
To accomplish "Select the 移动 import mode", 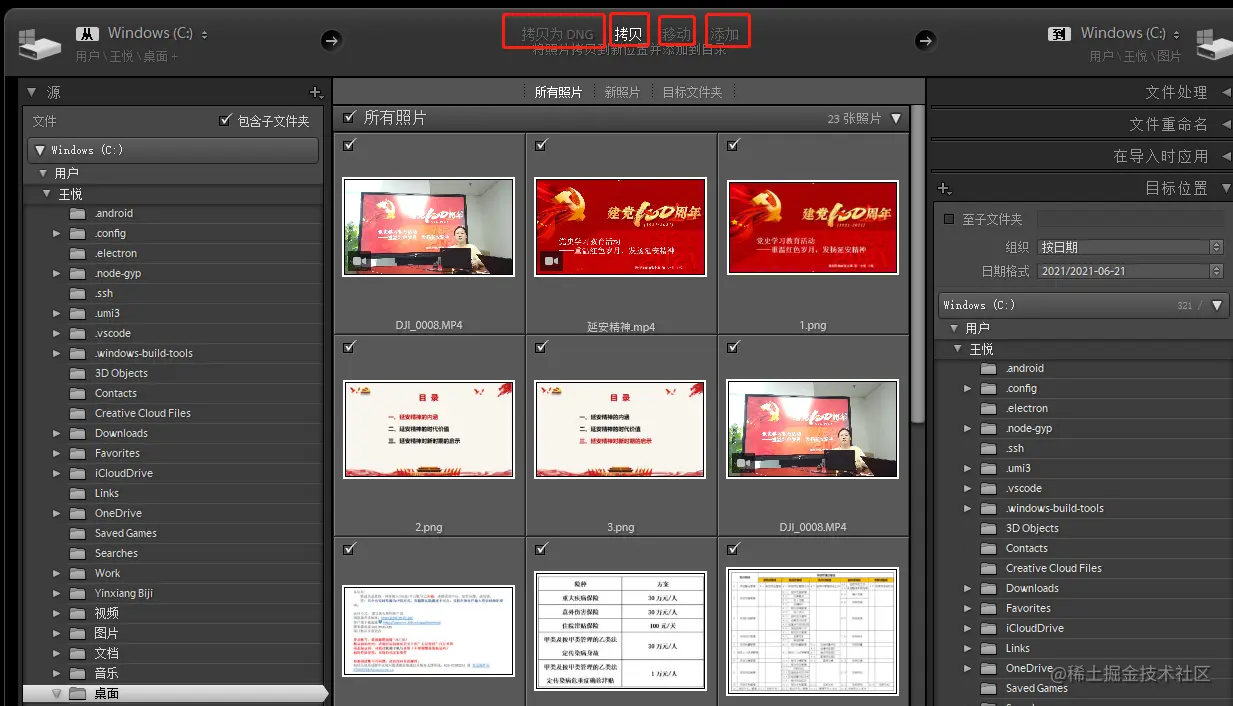I will click(x=676, y=35).
